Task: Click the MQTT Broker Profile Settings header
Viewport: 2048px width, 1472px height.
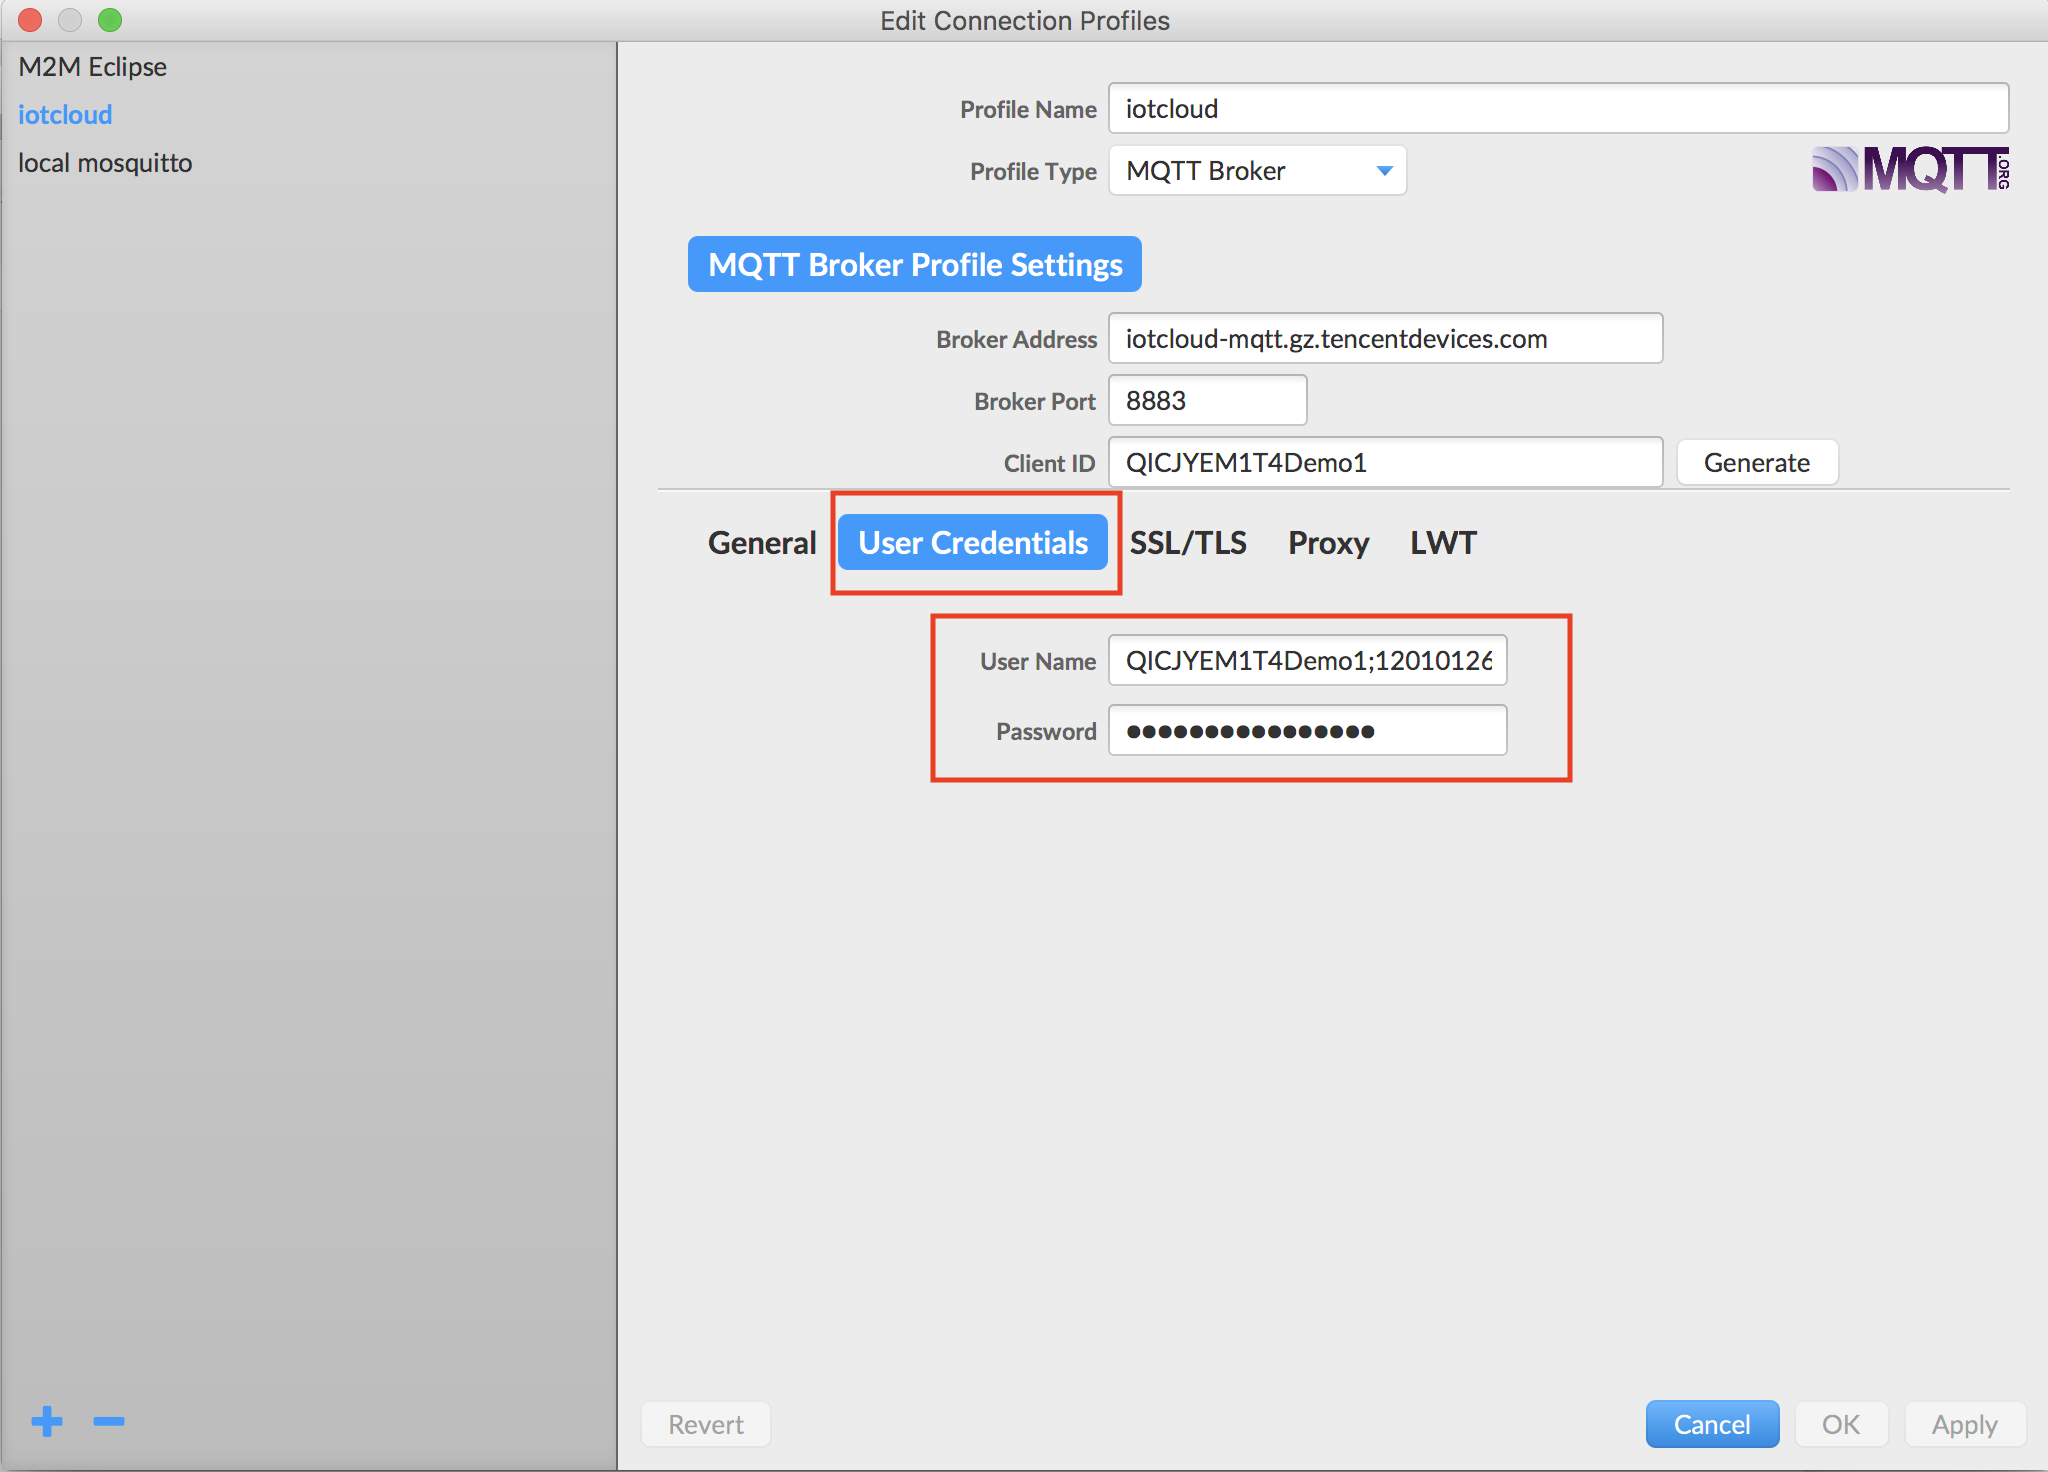Action: pyautogui.click(x=914, y=264)
